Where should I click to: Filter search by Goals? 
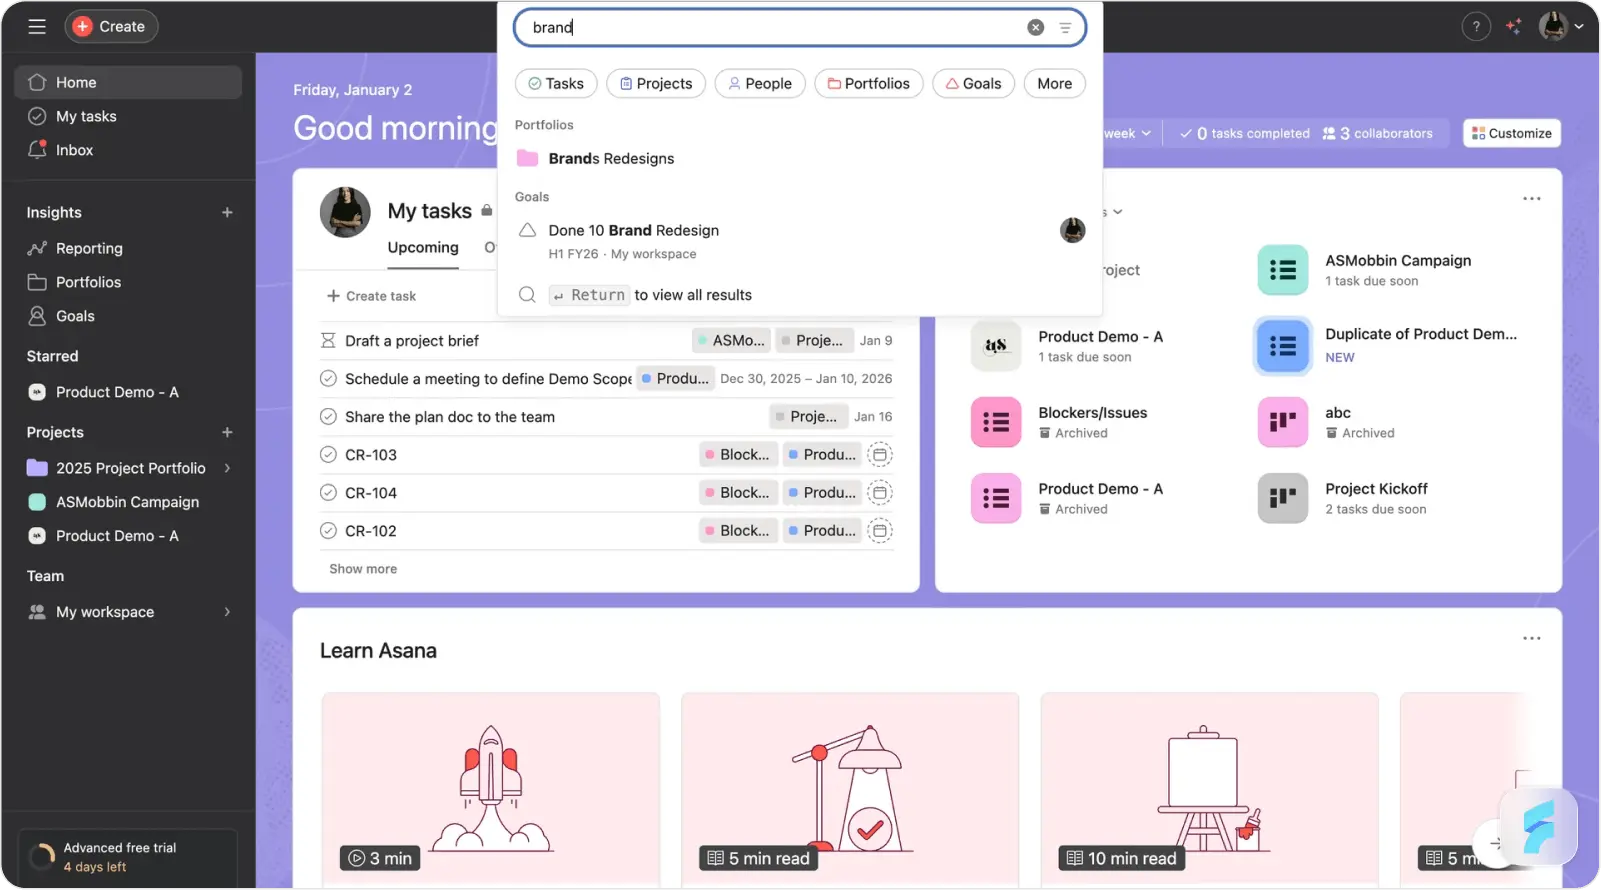[x=974, y=84]
